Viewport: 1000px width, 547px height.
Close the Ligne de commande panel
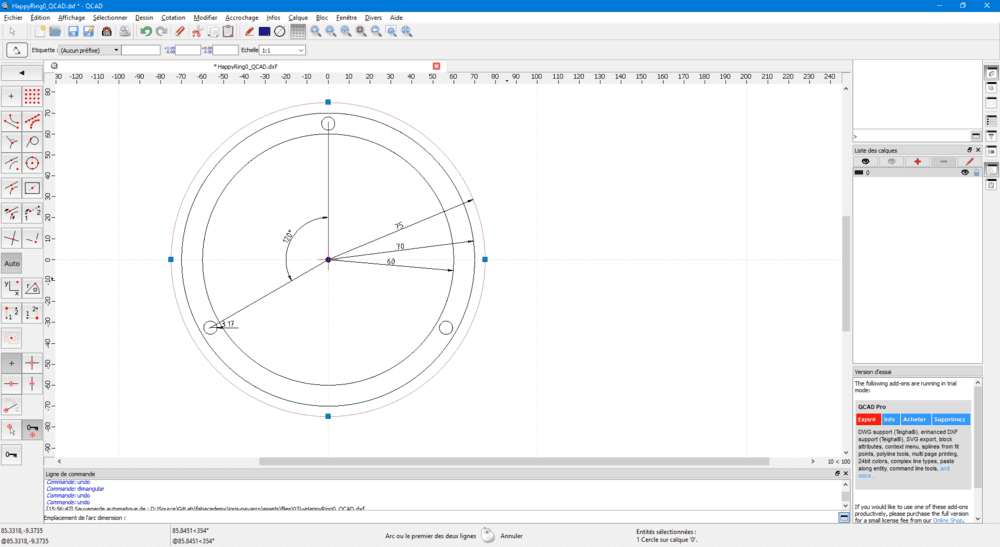tap(846, 474)
